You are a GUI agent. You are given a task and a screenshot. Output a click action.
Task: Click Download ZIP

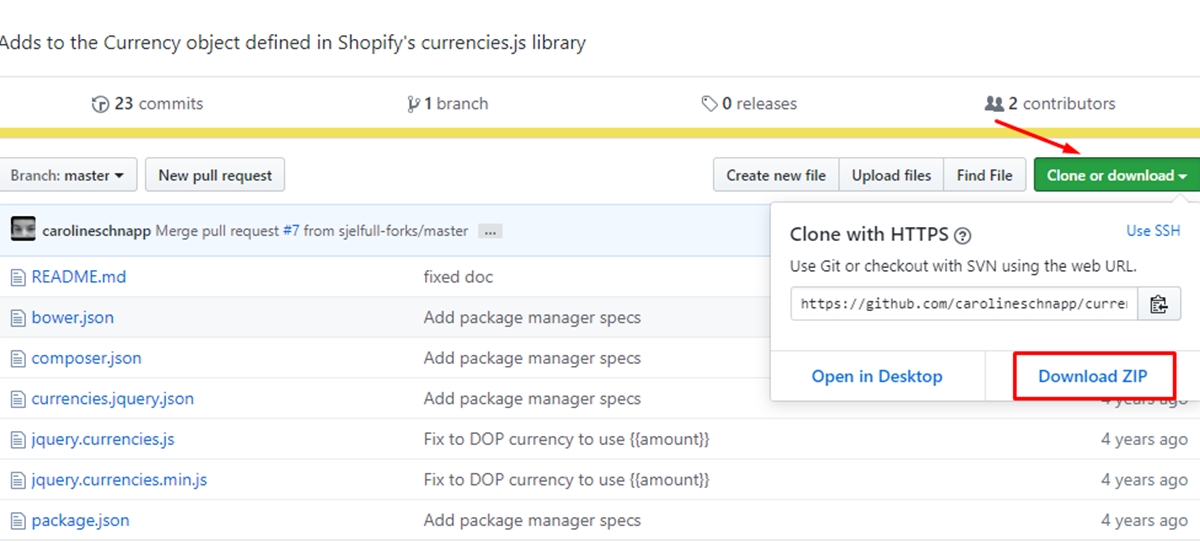tap(1092, 376)
